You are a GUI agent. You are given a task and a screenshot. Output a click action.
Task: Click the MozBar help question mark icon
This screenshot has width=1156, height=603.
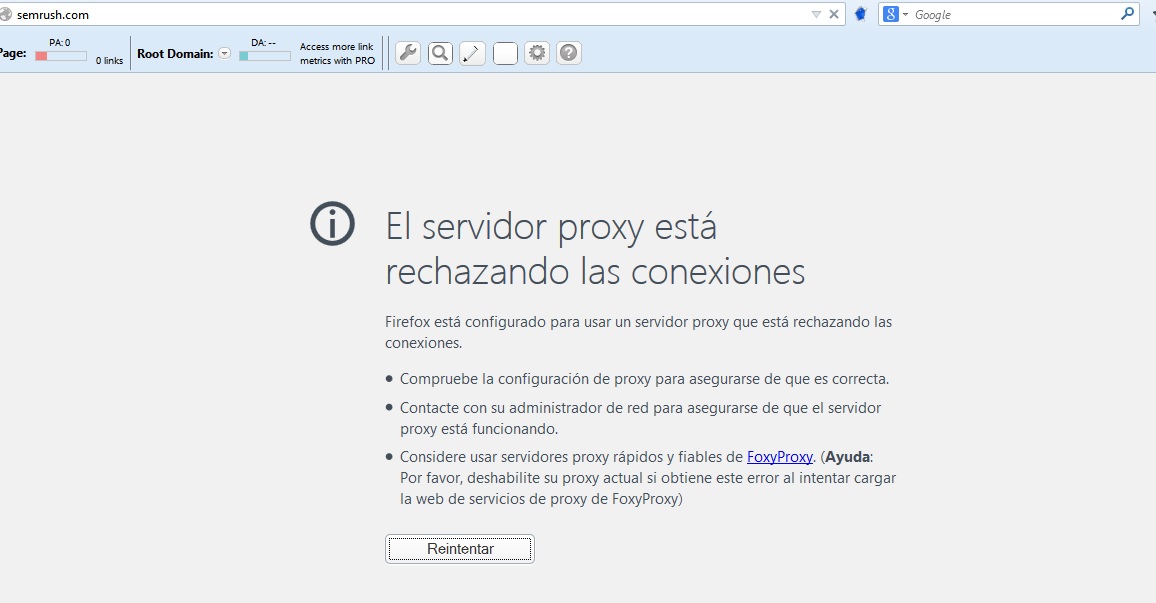pos(569,53)
